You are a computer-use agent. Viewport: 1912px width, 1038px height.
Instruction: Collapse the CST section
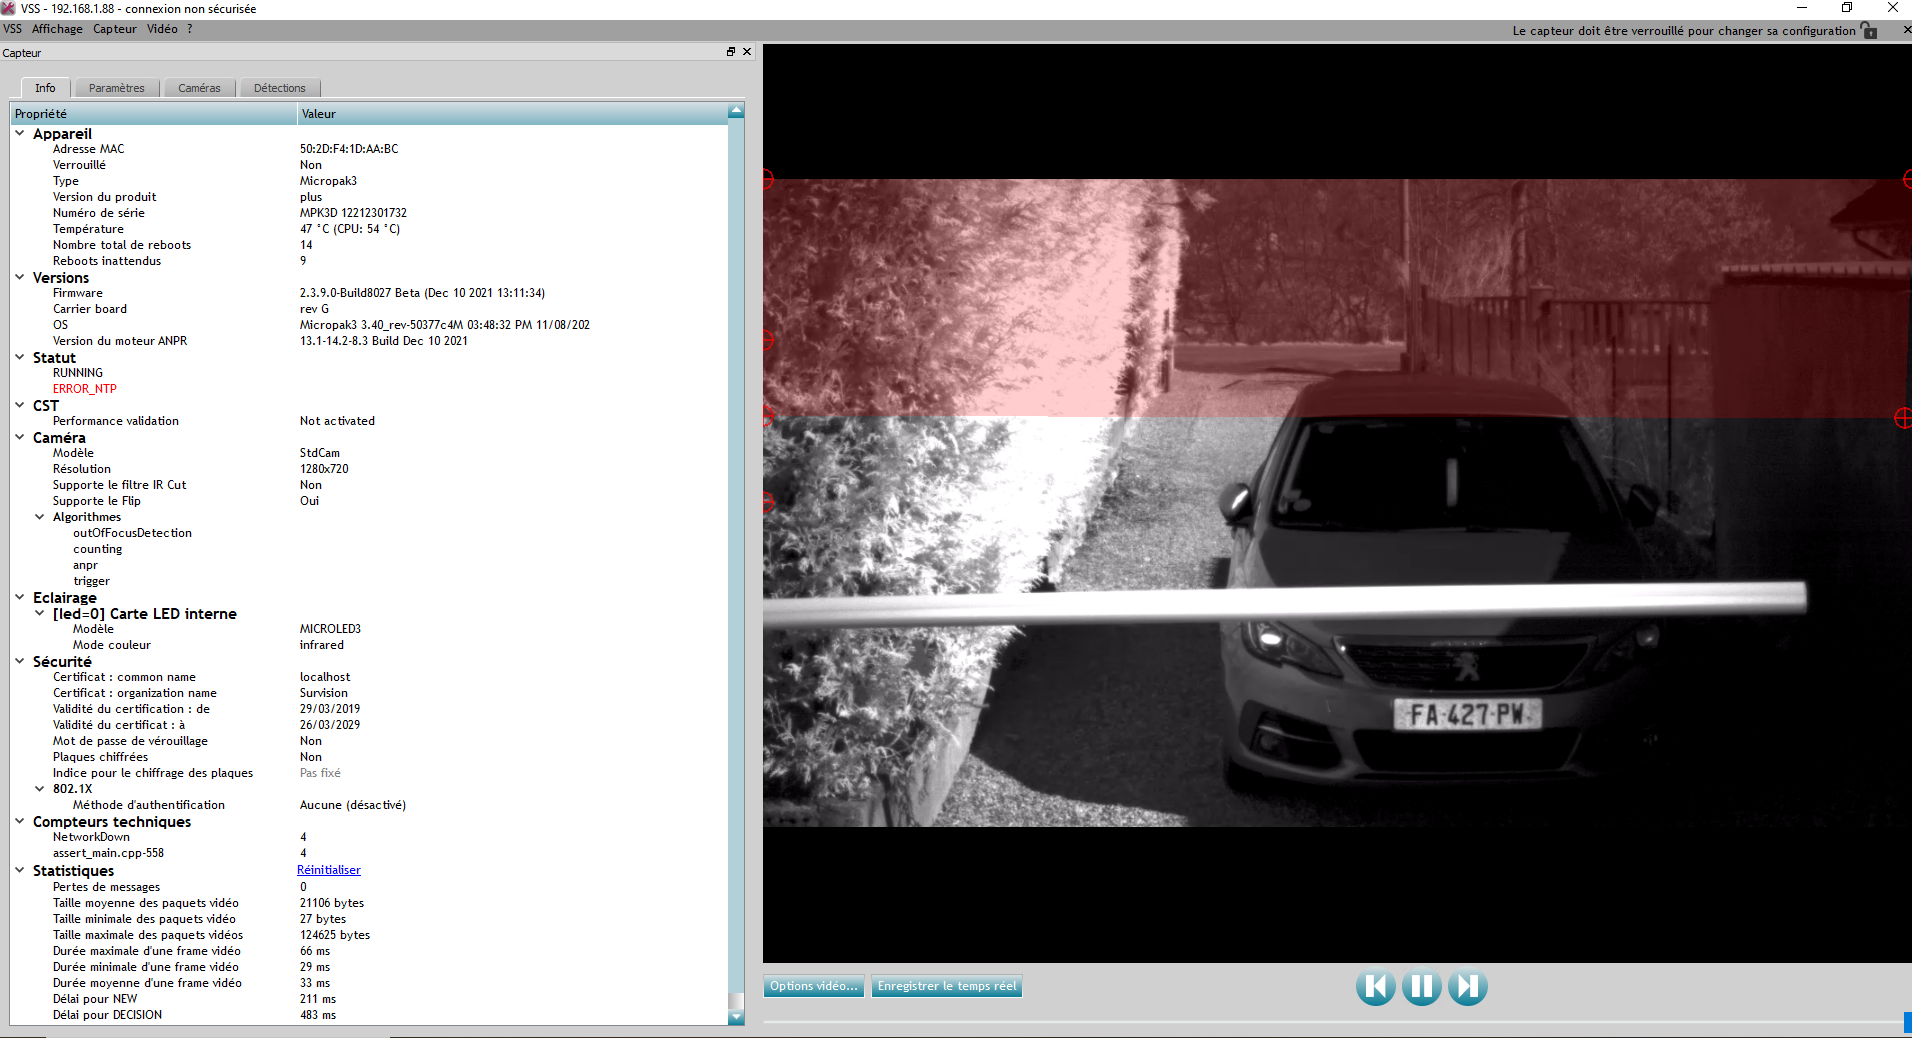point(20,405)
